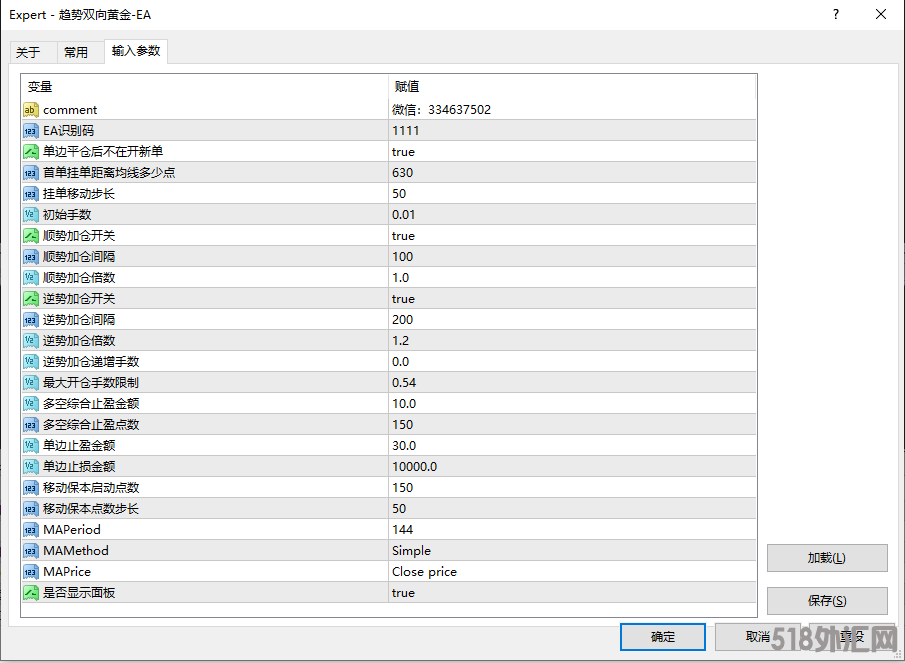This screenshot has height=663, width=905.
Task: Click the decimal icon next to 最大开仓手数限制
Action: point(31,382)
